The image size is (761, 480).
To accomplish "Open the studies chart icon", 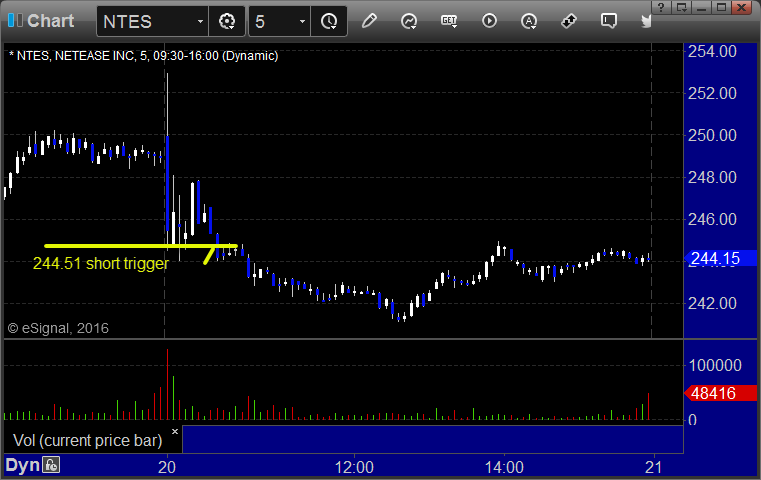I will [x=409, y=21].
